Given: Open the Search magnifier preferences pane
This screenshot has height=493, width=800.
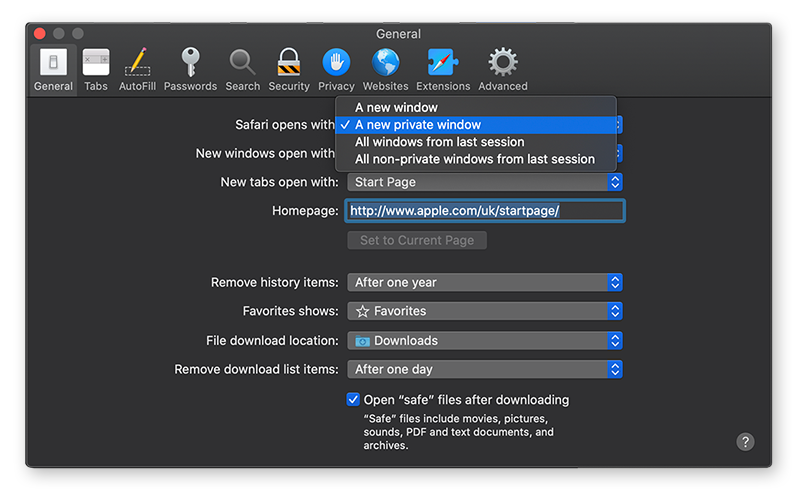Looking at the screenshot, I should click(x=243, y=70).
